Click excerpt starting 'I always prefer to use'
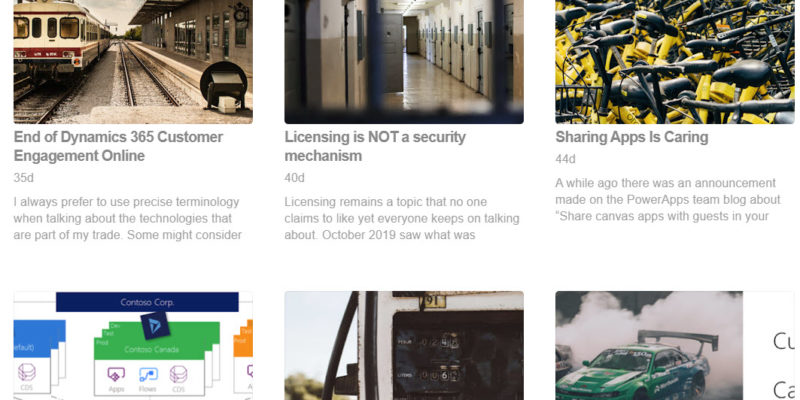The height and width of the screenshot is (400, 800). 128,218
